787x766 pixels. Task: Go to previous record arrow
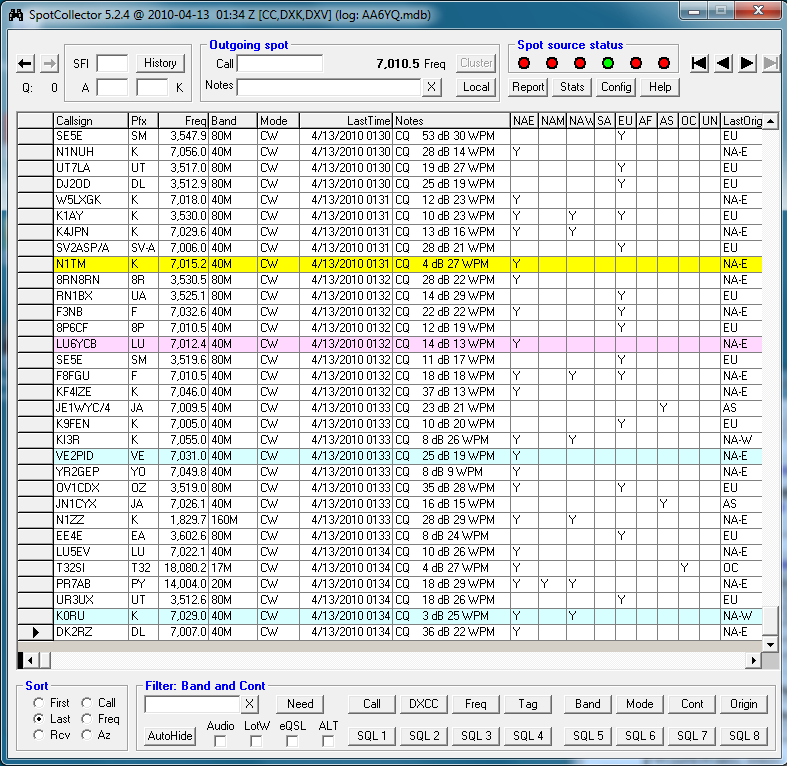723,63
